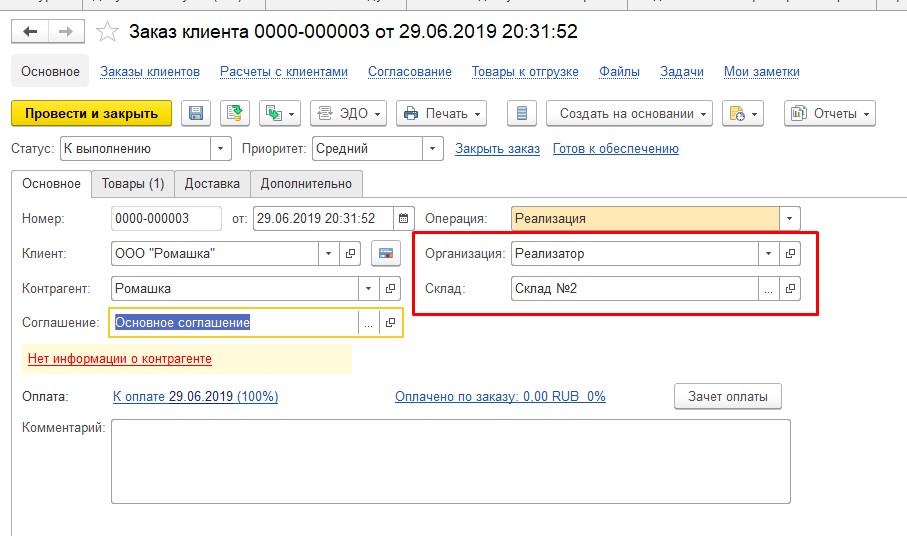907x536 pixels.
Task: Open Согласование navigation link
Action: click(410, 72)
